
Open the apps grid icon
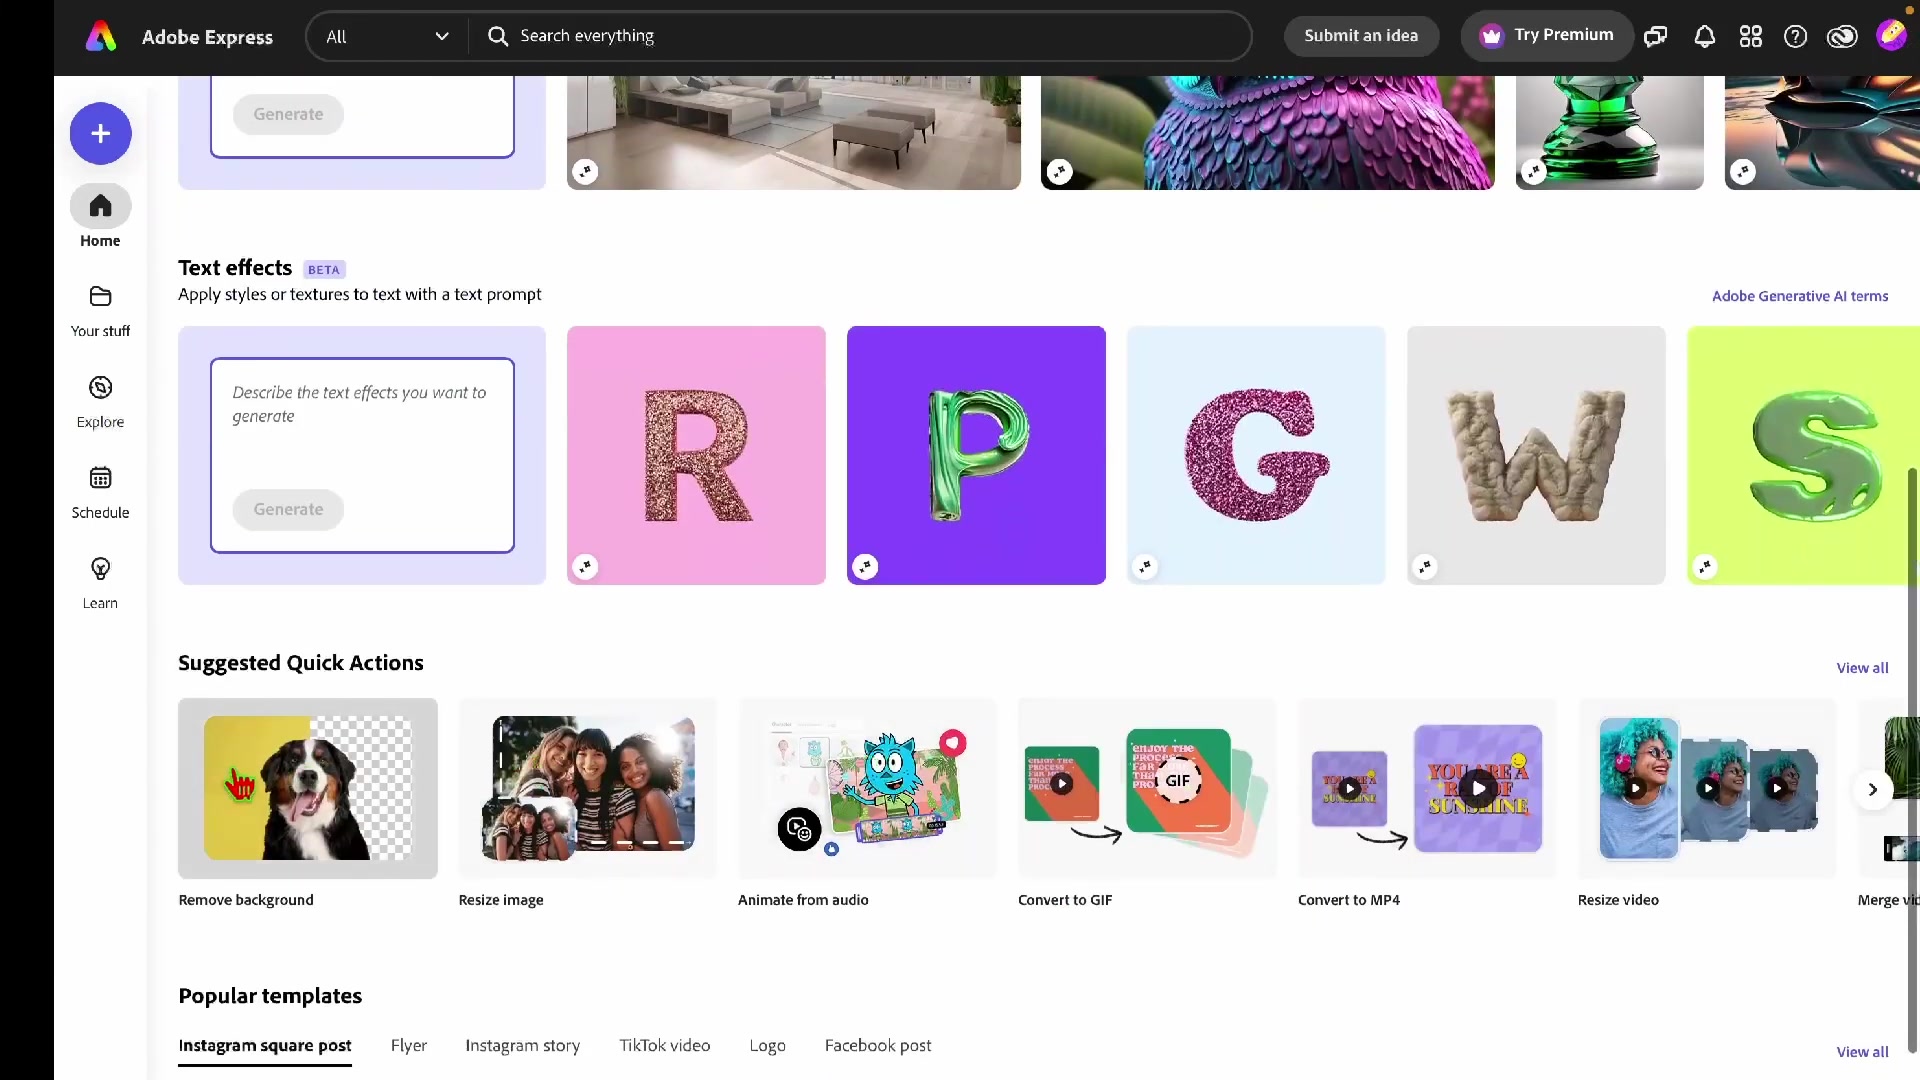click(1750, 37)
